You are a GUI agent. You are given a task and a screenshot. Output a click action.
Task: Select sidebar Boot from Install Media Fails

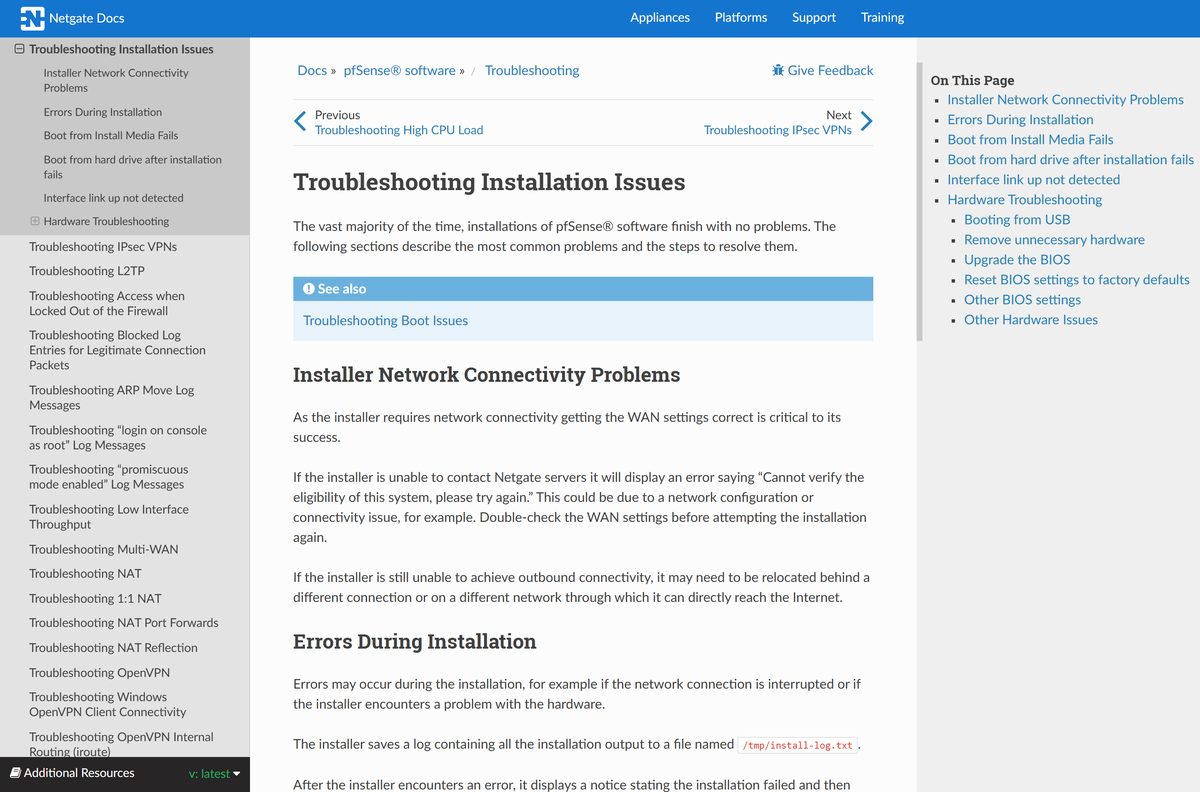111,135
